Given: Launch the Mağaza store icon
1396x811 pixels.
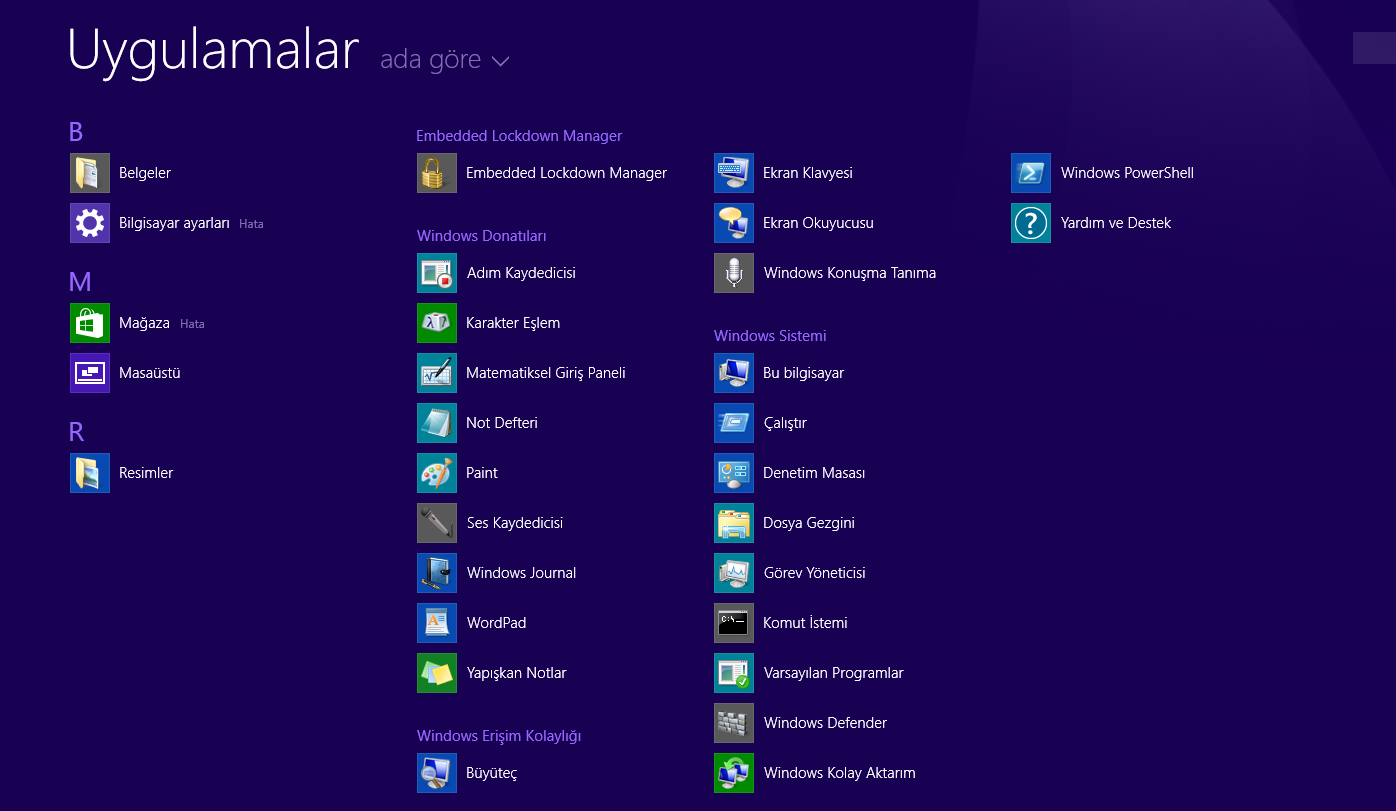Looking at the screenshot, I should point(90,323).
